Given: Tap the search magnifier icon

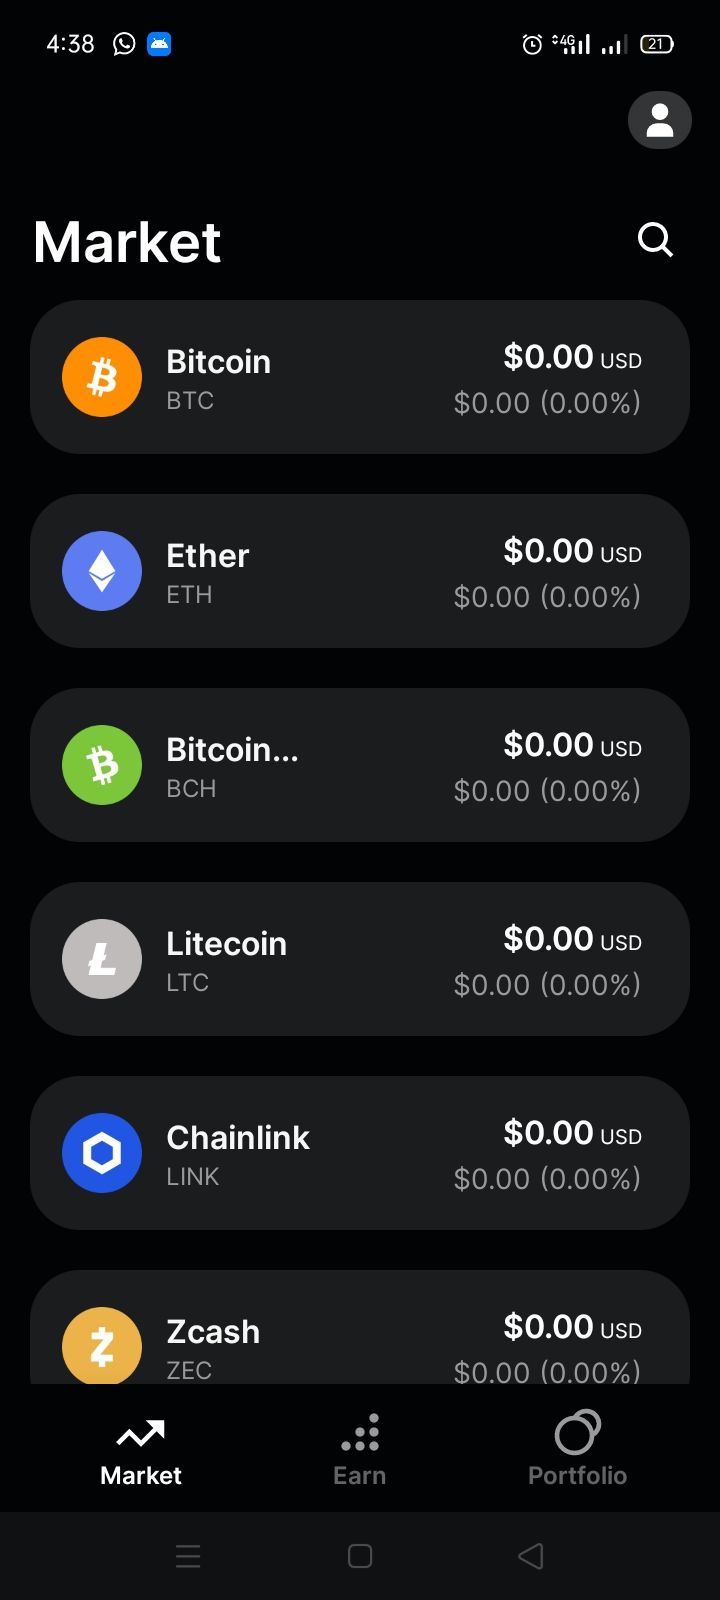Looking at the screenshot, I should [x=655, y=240].
